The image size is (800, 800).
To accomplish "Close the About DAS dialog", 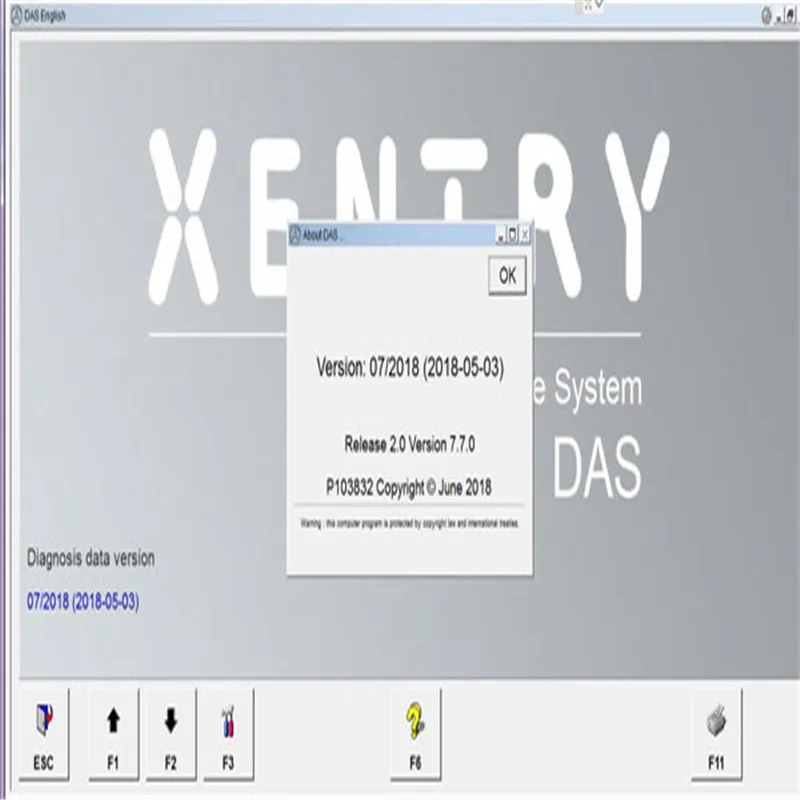I will click(x=525, y=235).
